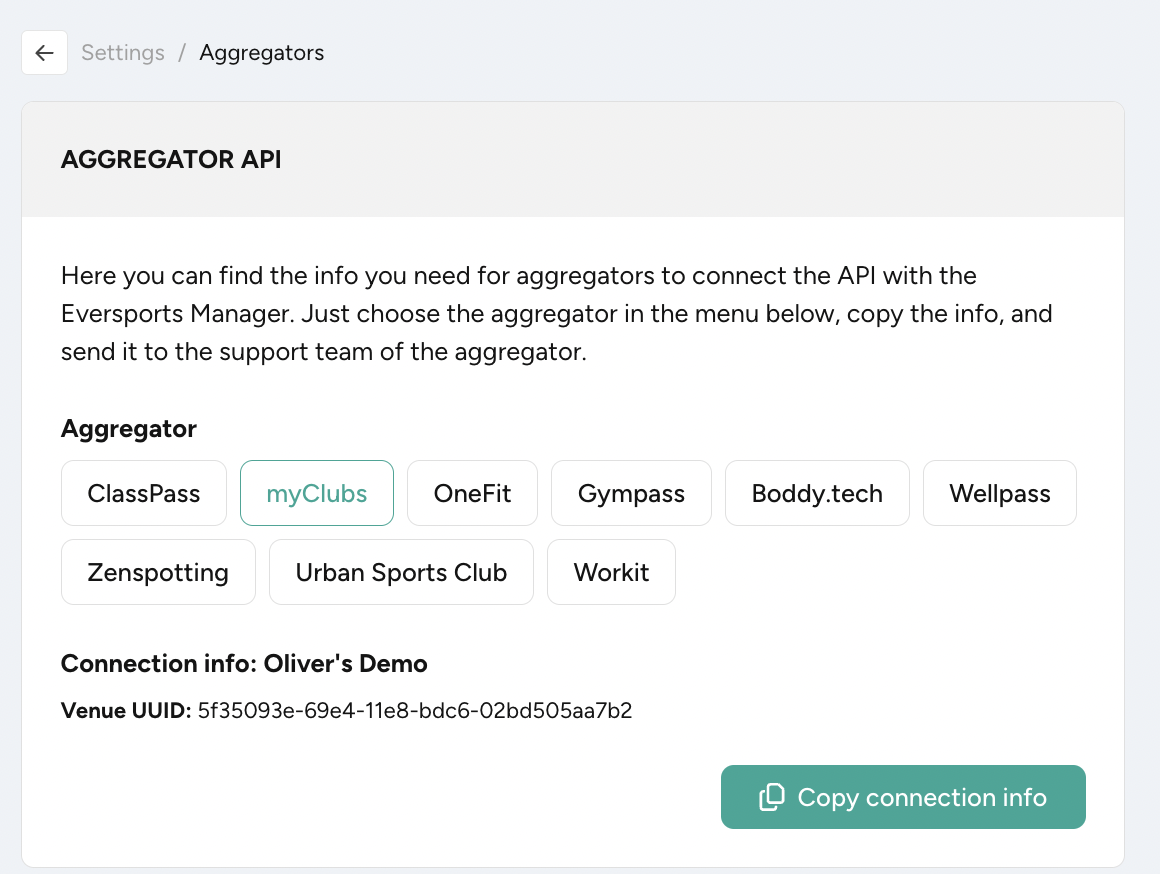Click the Connection info: Oliver's Demo heading

click(244, 663)
